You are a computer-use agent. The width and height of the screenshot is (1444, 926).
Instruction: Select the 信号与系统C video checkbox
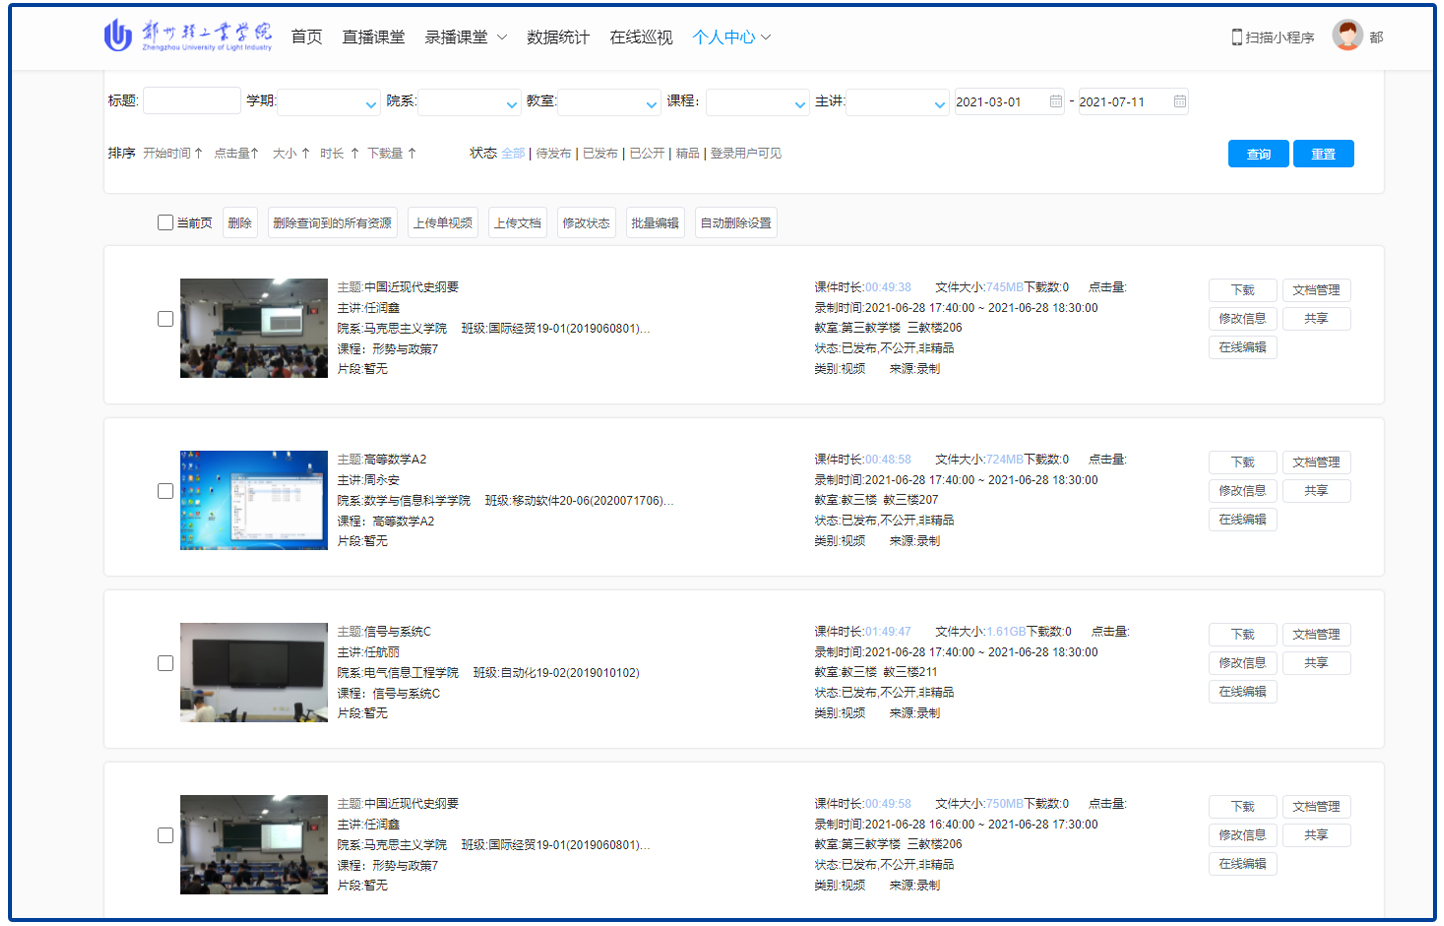tap(165, 663)
